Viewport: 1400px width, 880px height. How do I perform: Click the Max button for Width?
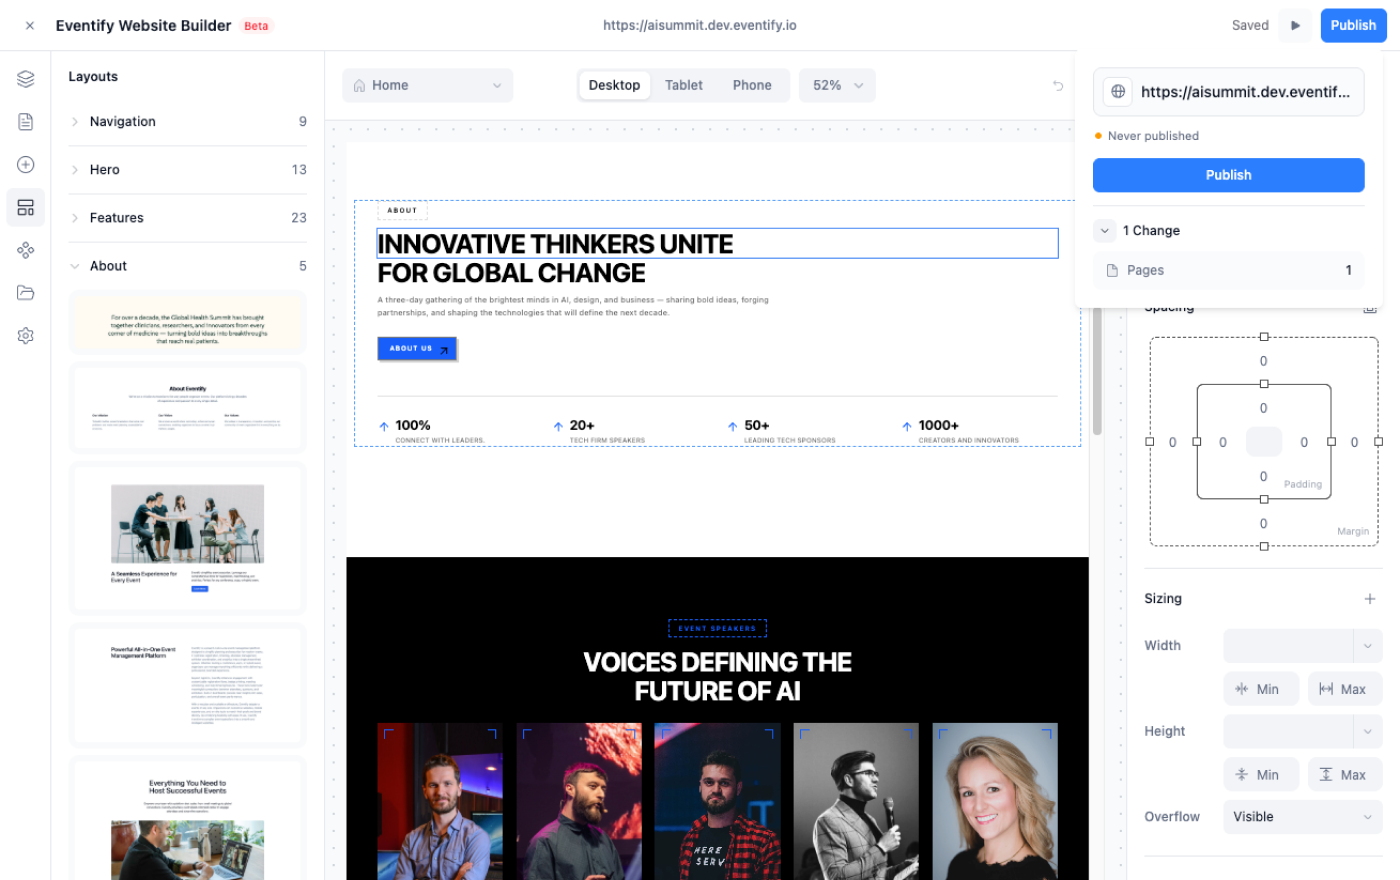[x=1345, y=689]
